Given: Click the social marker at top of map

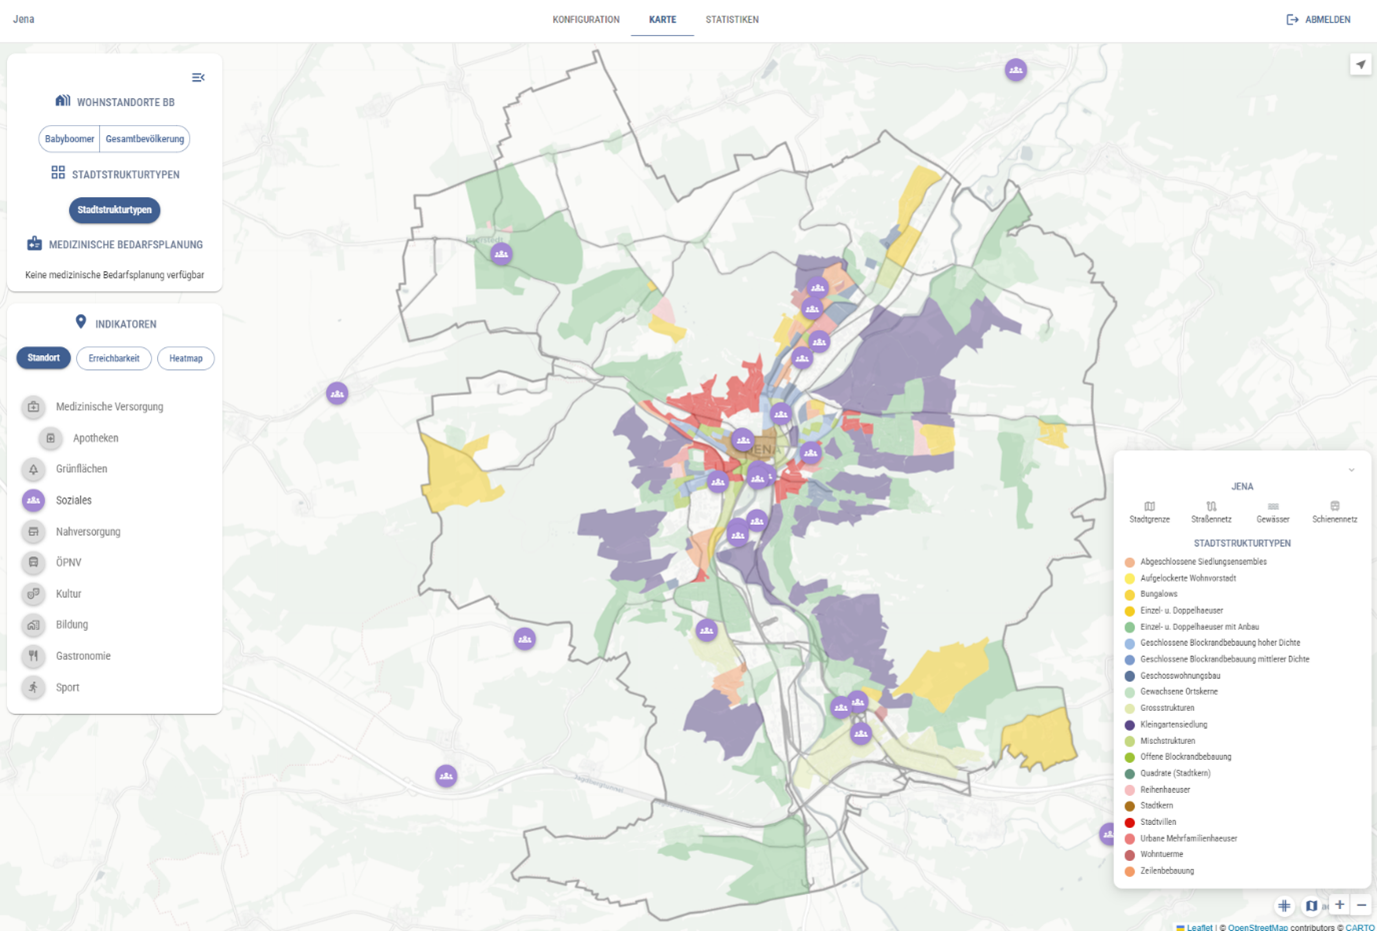Looking at the screenshot, I should [x=1016, y=70].
